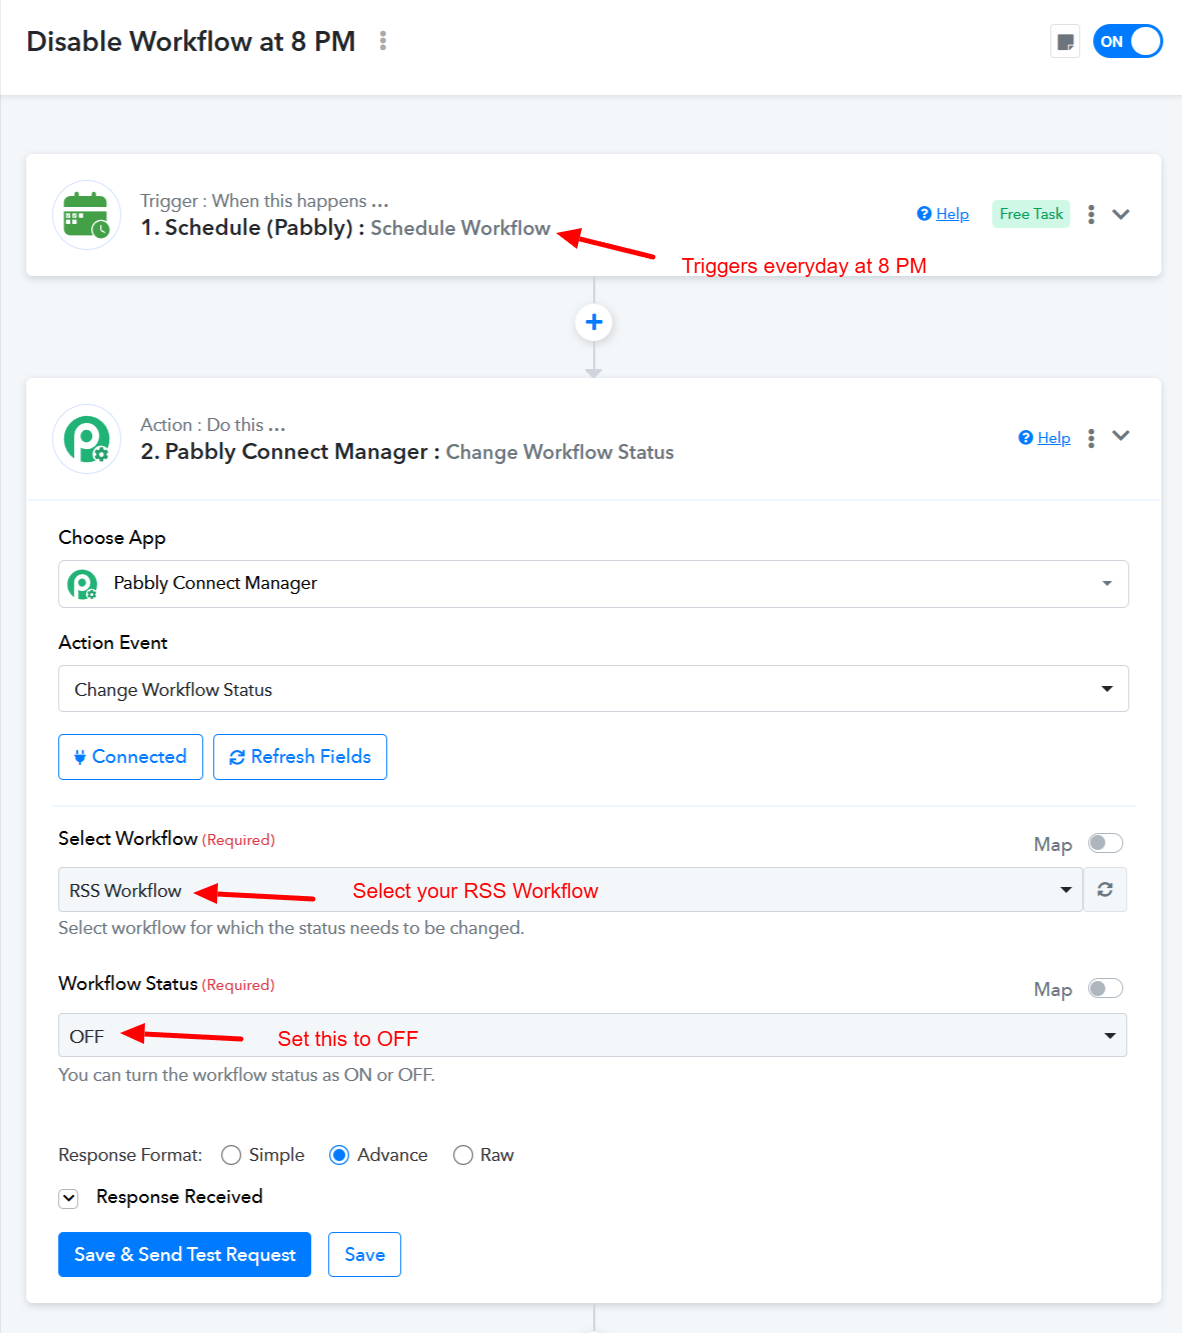Open the trigger step three-dot options
The width and height of the screenshot is (1182, 1333).
[x=1091, y=214]
